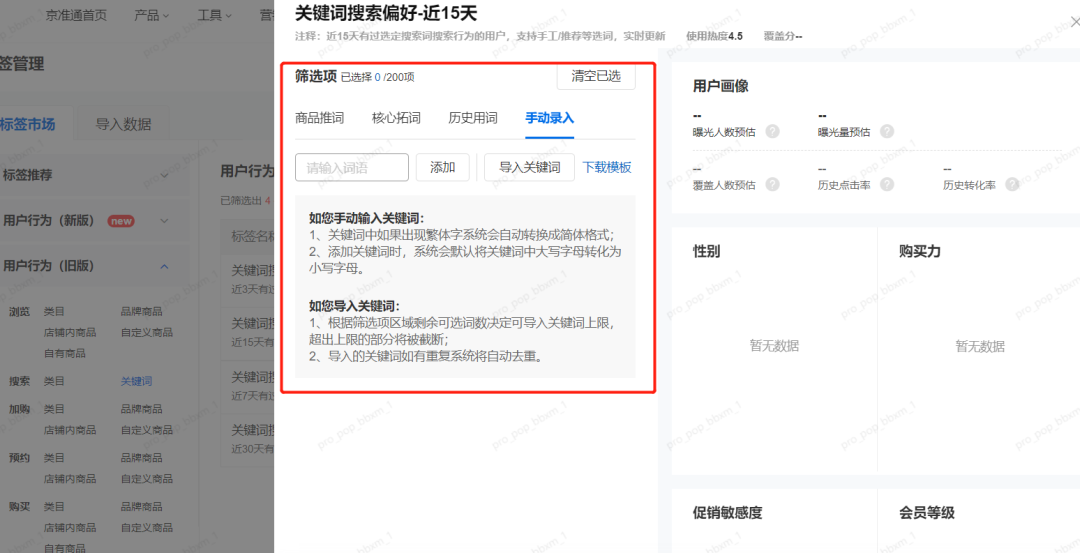Select 类目 in the 加购 row
The height and width of the screenshot is (553, 1080).
click(x=54, y=409)
